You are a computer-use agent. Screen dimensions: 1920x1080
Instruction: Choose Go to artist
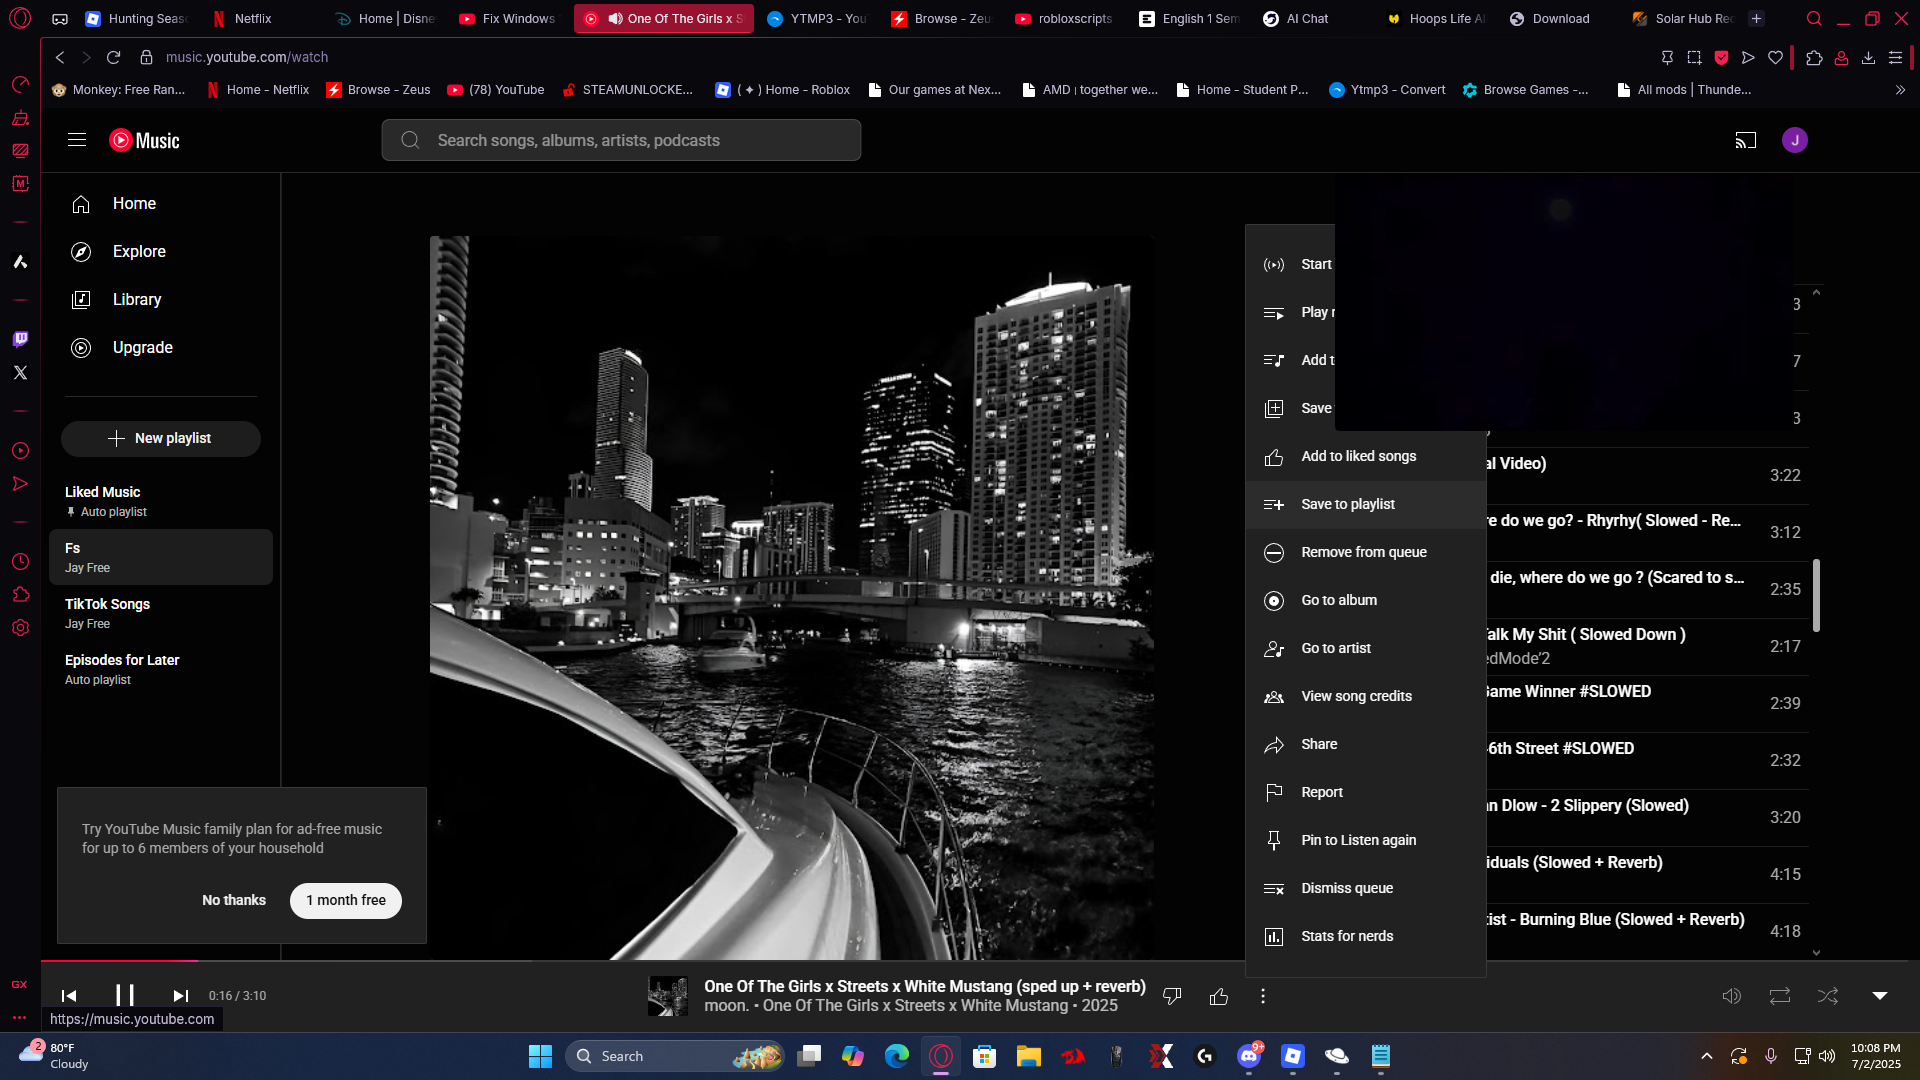[x=1366, y=649]
